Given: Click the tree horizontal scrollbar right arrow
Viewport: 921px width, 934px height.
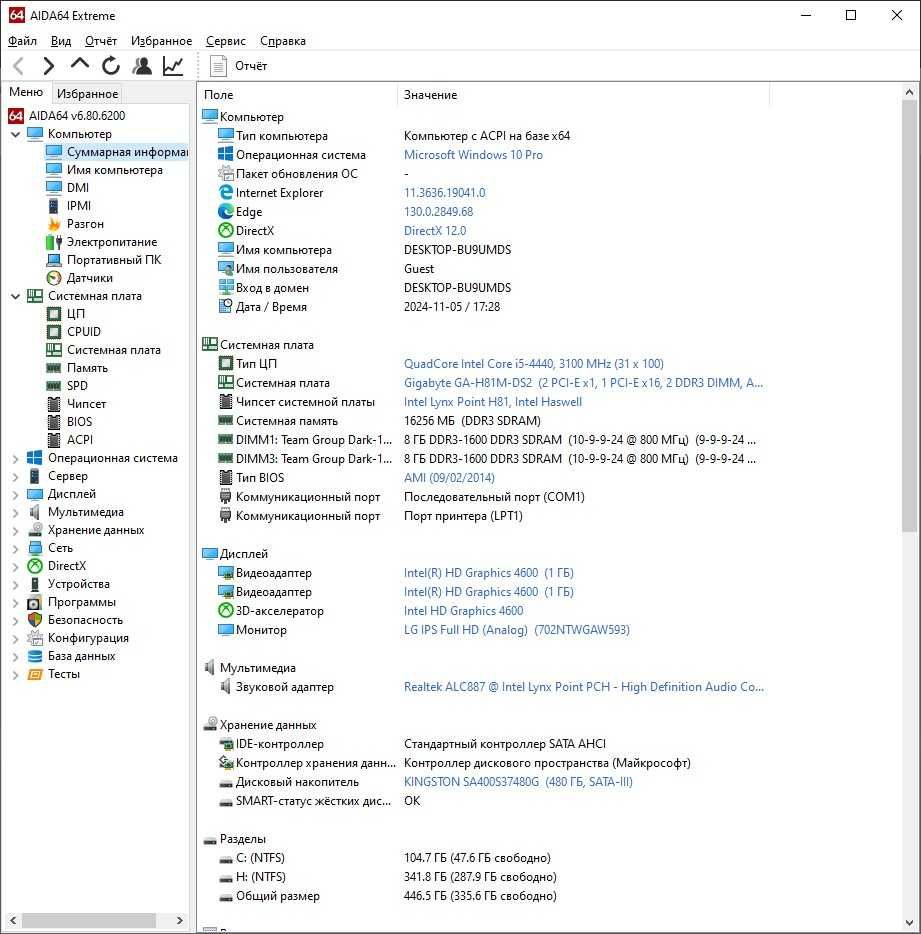Looking at the screenshot, I should pos(180,920).
